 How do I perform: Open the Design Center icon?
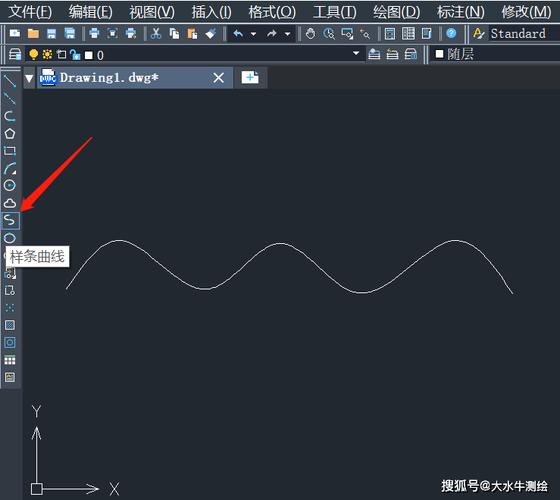pos(408,34)
